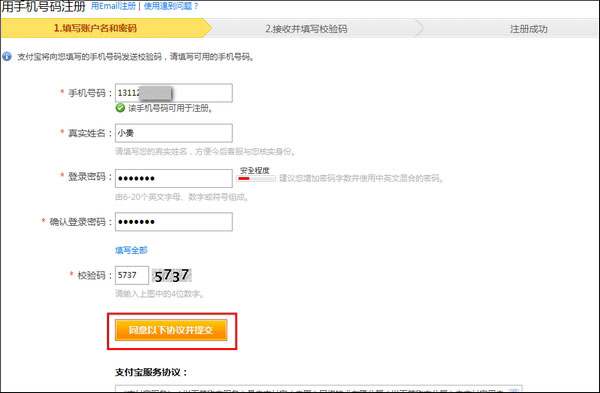This screenshot has width=600, height=393.
Task: Focus the 确认登录密码 field
Action: pyautogui.click(x=173, y=222)
